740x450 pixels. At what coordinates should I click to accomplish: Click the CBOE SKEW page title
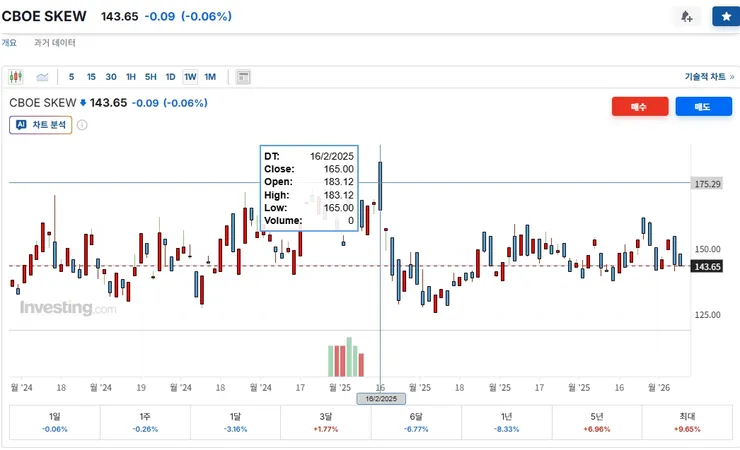click(x=44, y=16)
